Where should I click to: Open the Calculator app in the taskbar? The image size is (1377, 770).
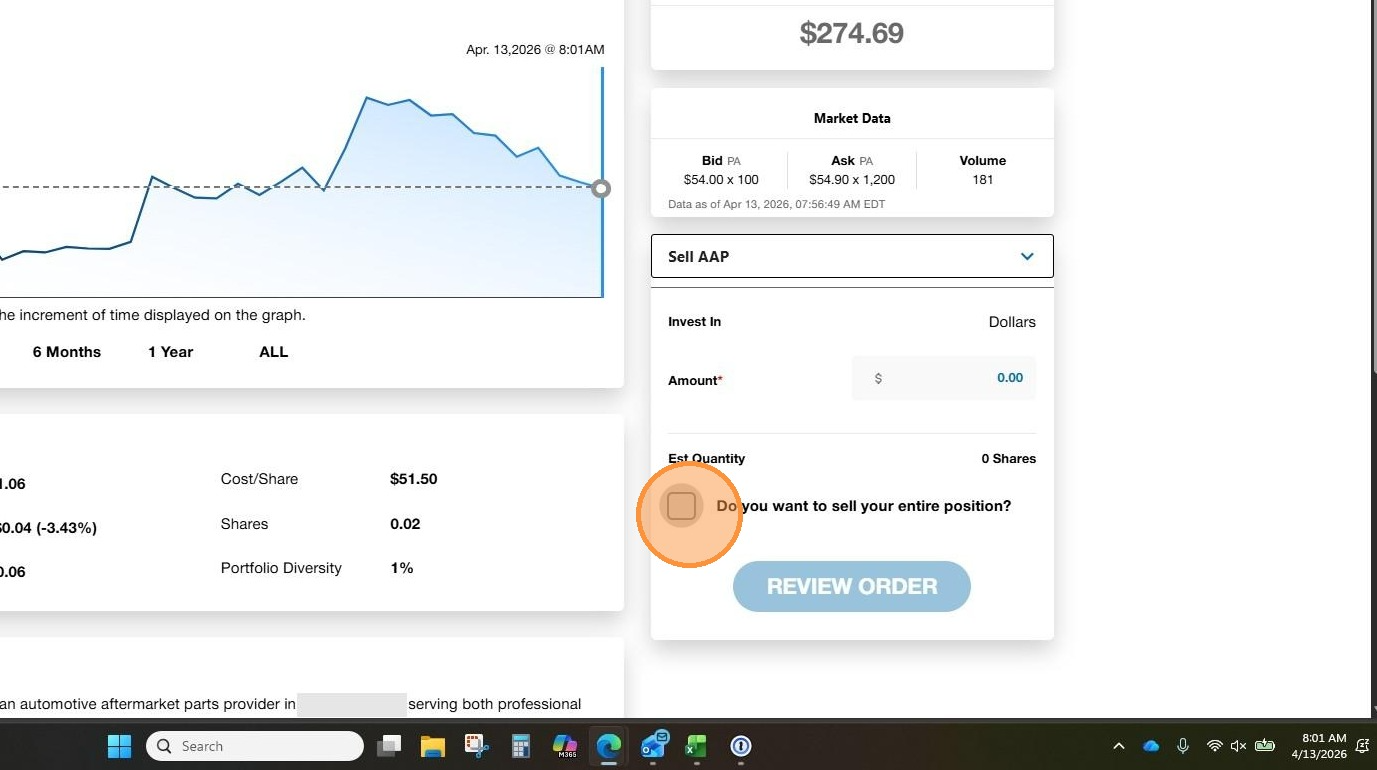click(520, 746)
